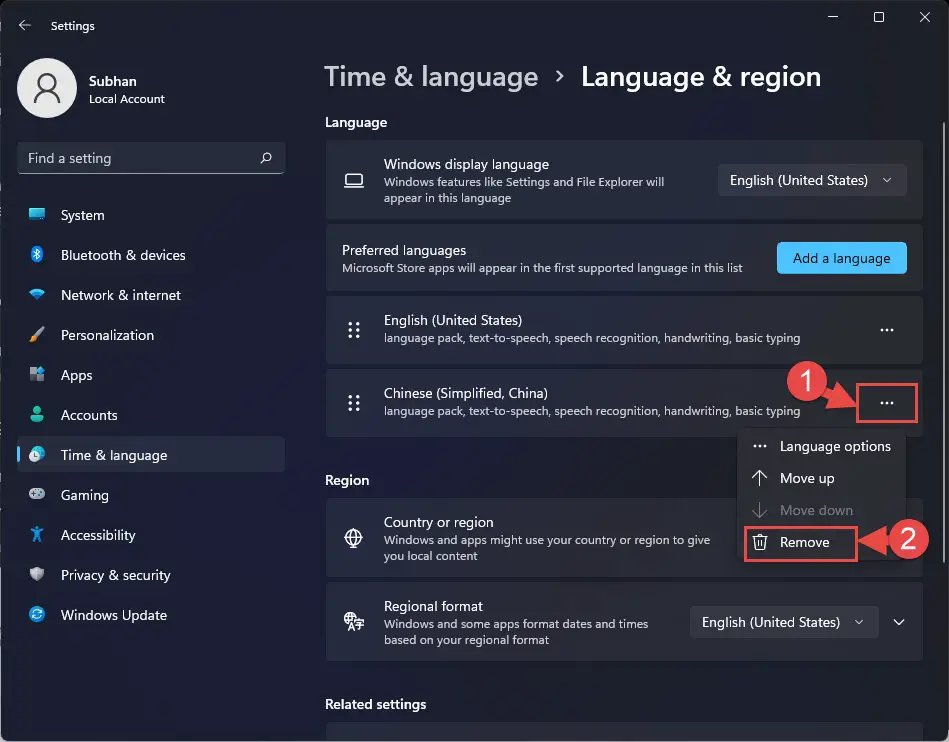Screen dimensions: 949x742
Task: Grab the drag handle for English (United States)
Action: point(354,330)
